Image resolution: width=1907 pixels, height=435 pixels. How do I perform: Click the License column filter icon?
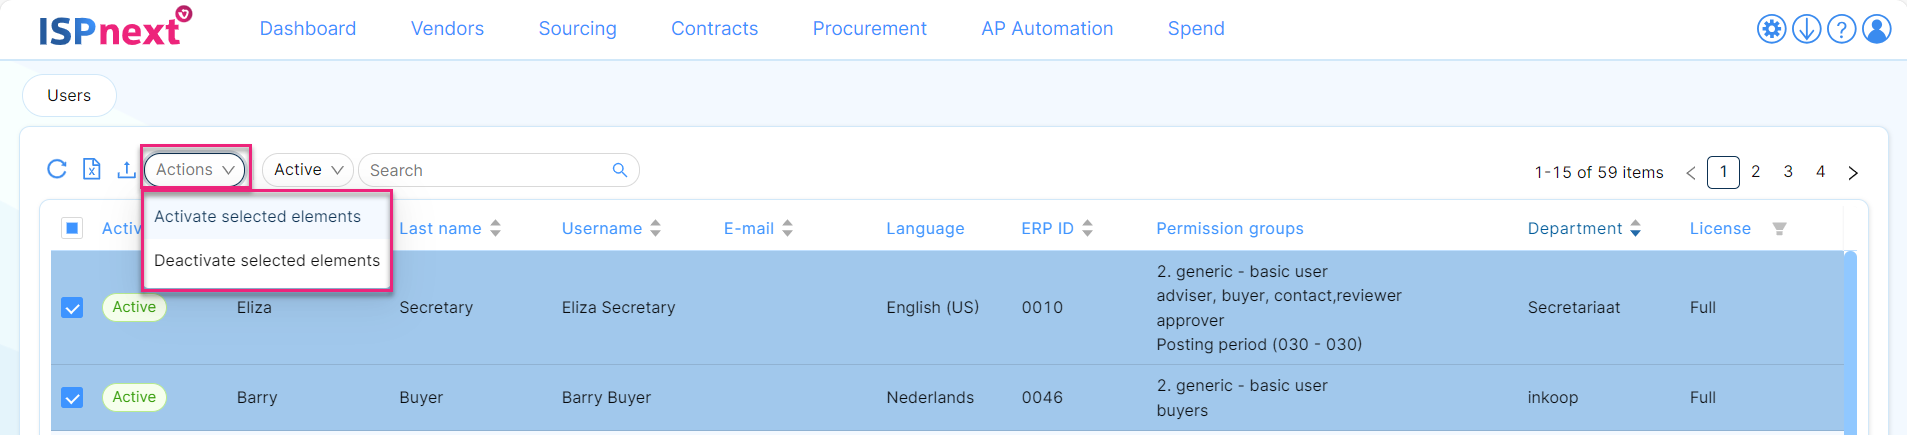tap(1779, 229)
